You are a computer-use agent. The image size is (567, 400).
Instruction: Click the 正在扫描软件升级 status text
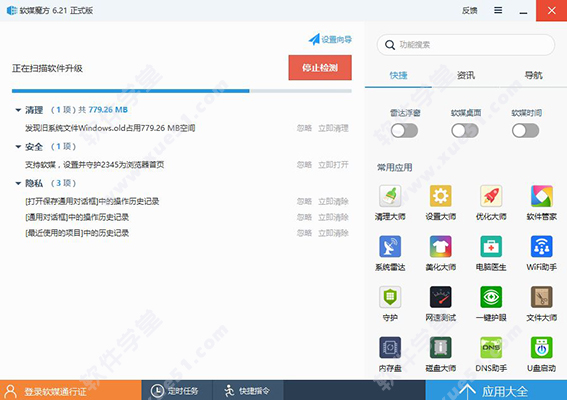pyautogui.click(x=47, y=68)
